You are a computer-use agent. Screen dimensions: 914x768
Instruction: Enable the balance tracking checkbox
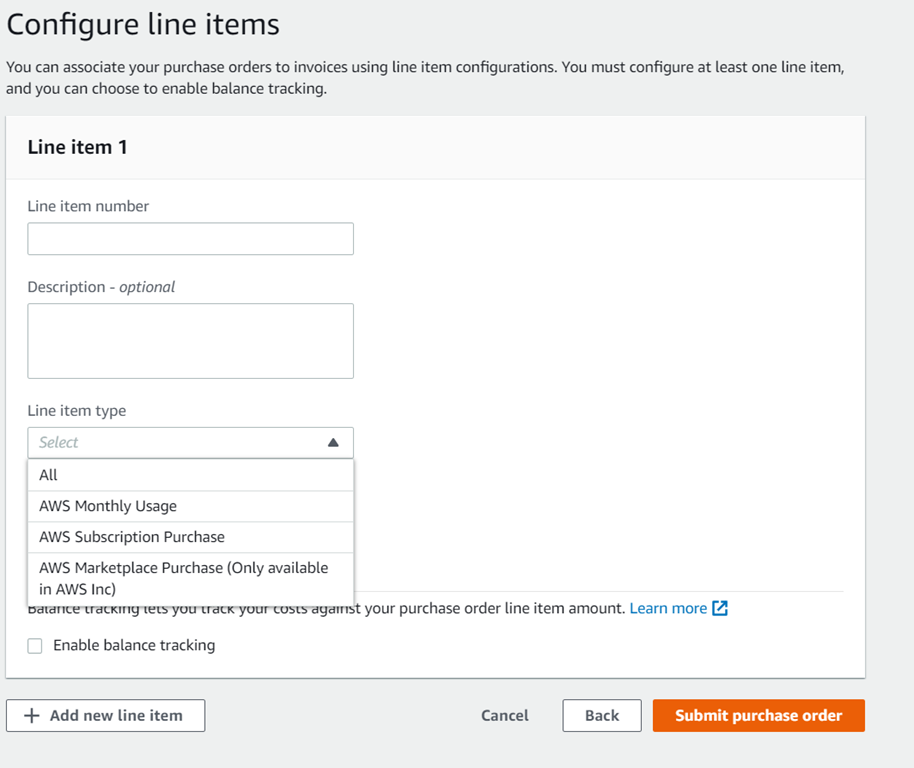[35, 646]
